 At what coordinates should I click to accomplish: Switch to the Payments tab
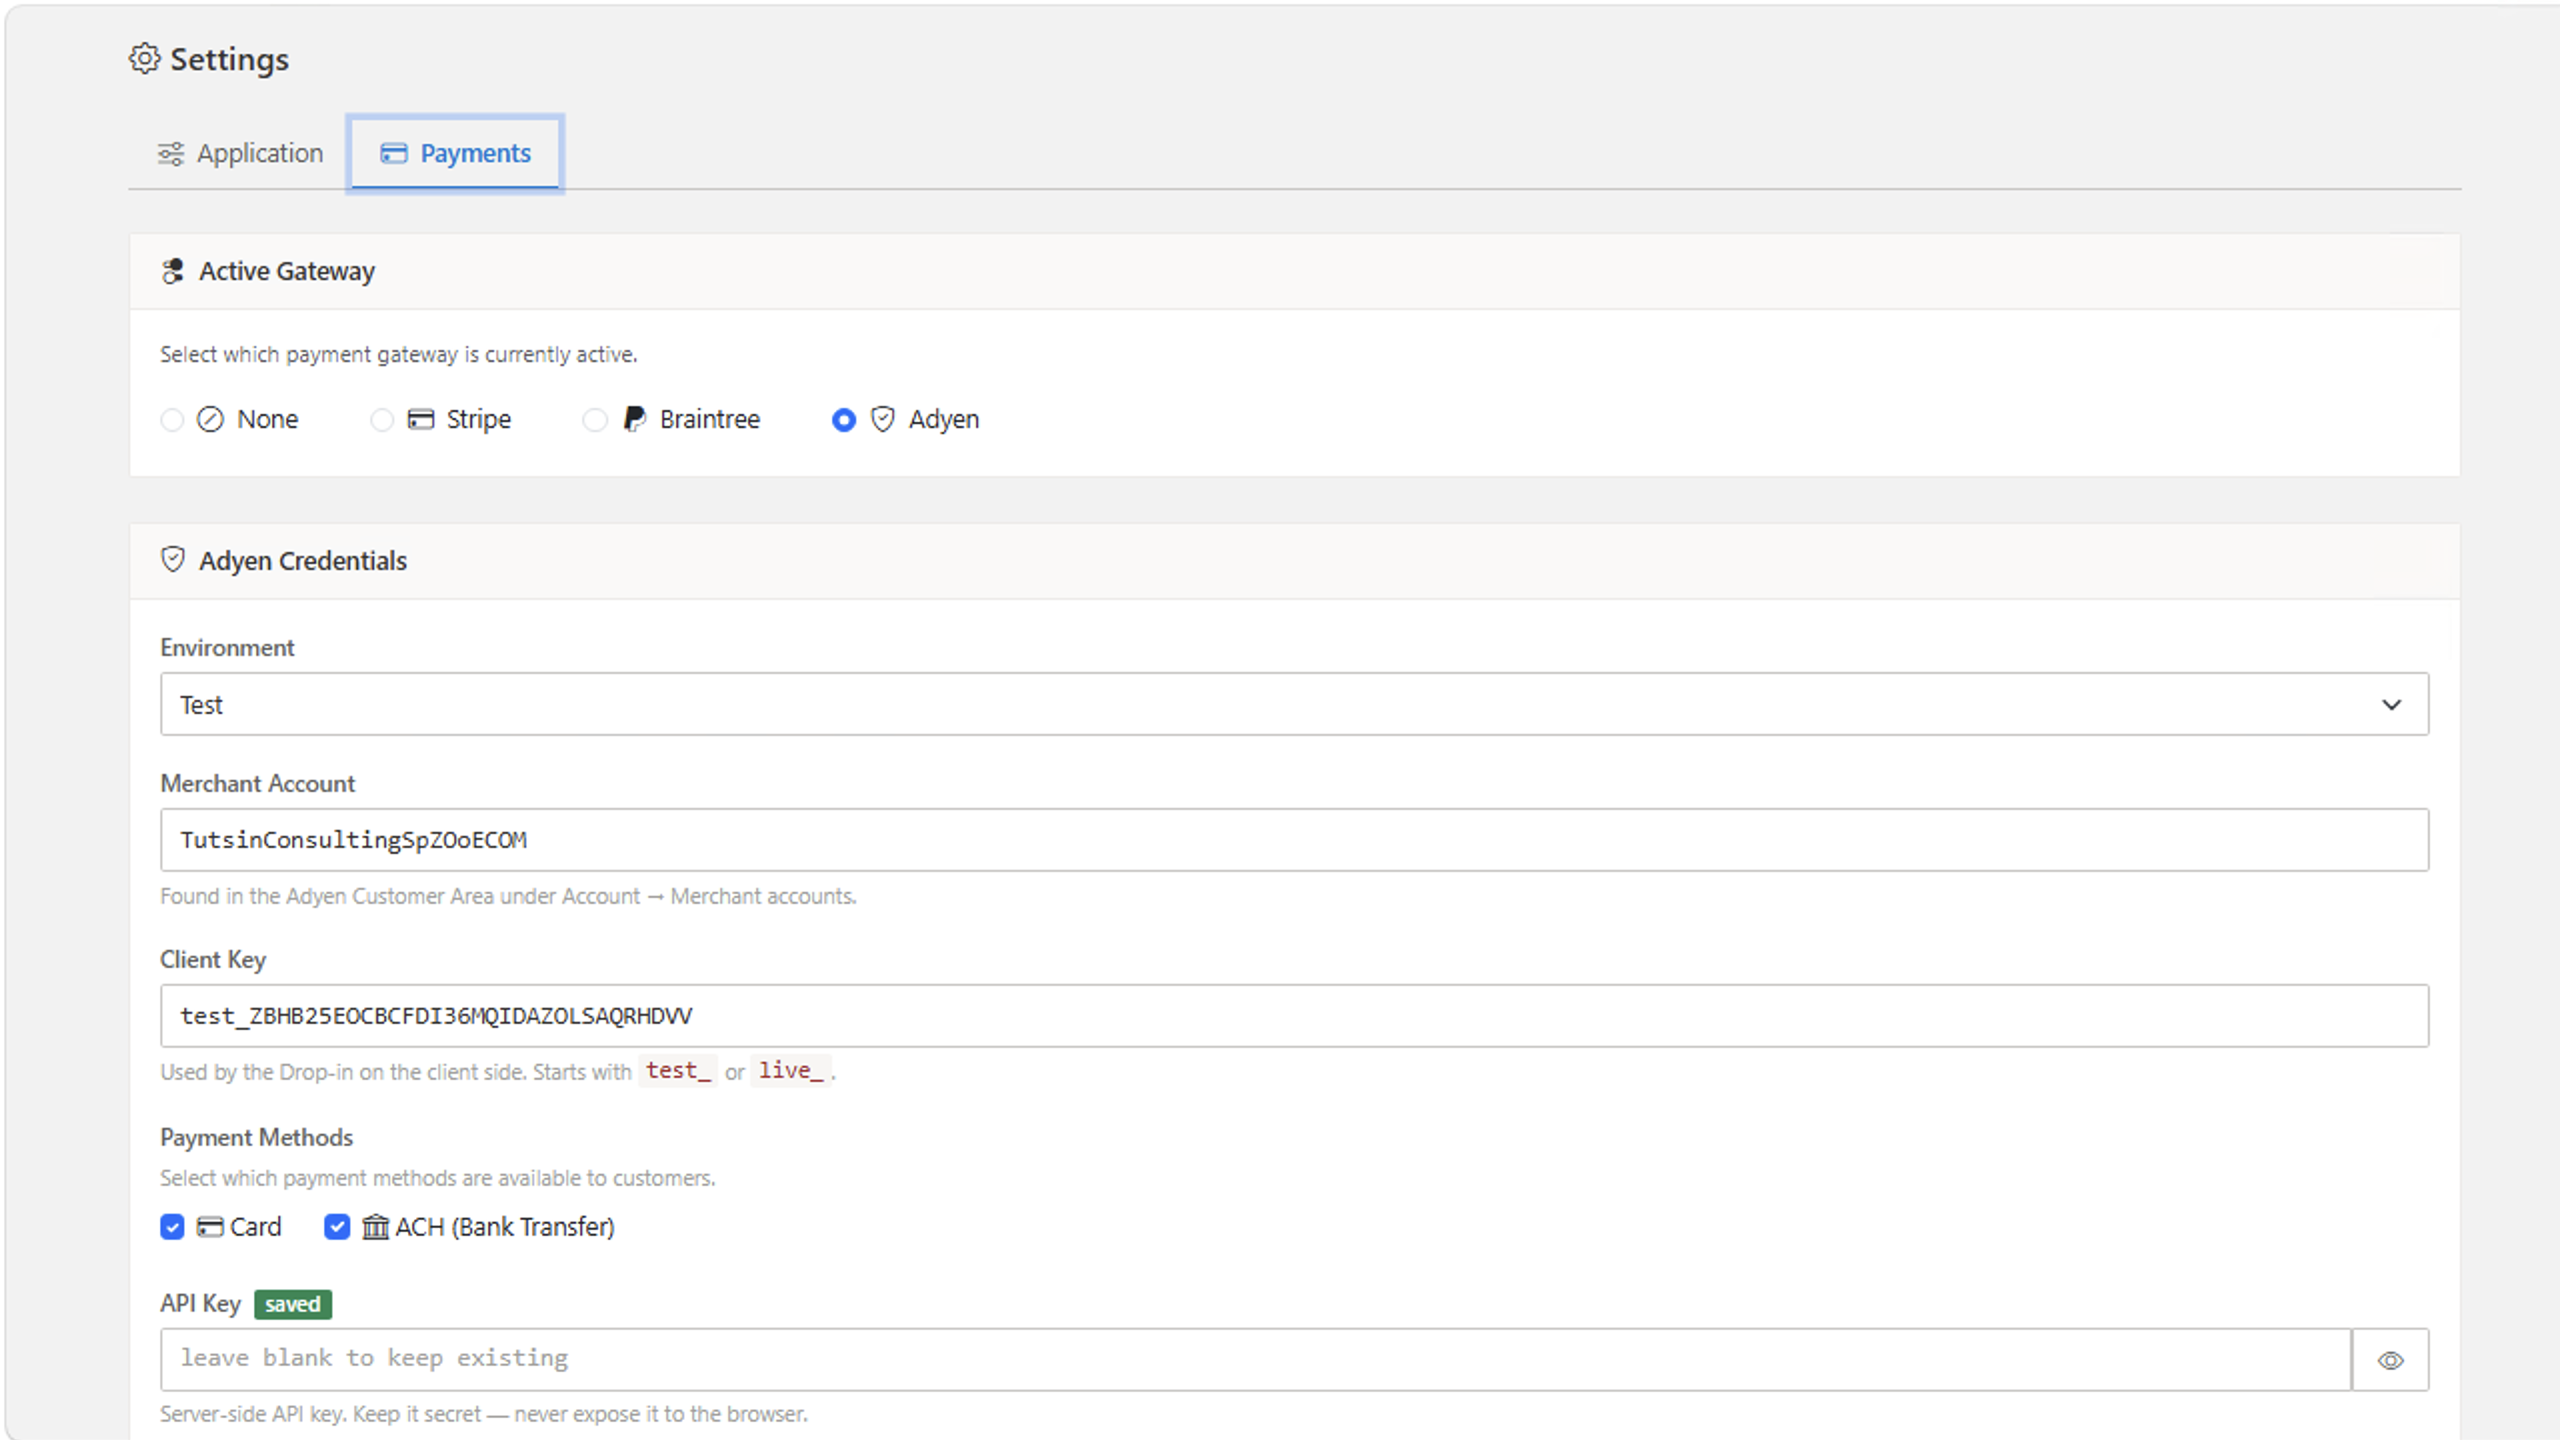[x=455, y=154]
